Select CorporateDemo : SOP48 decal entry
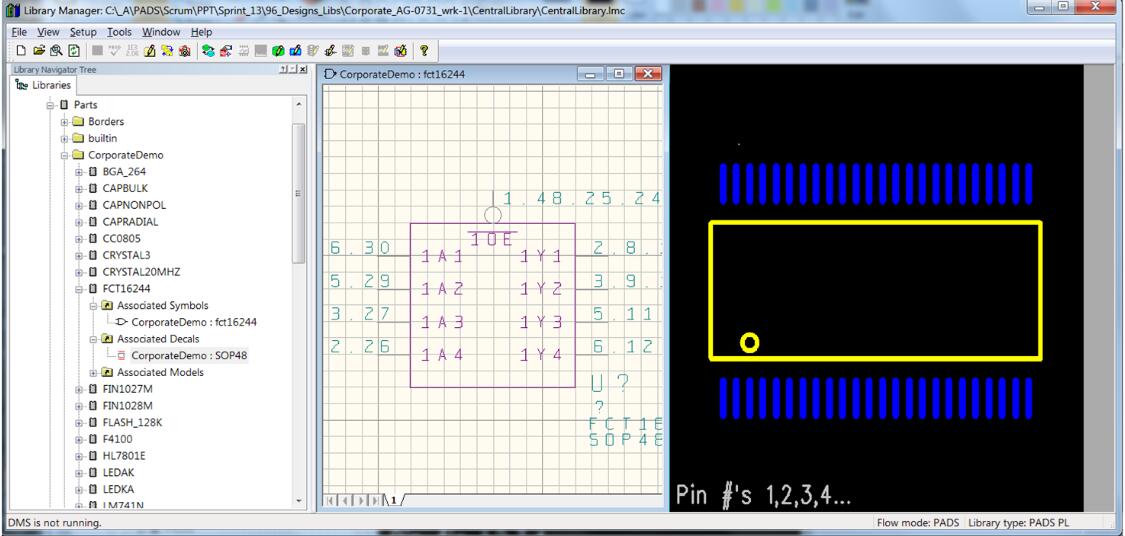Image resolution: width=1125 pixels, height=536 pixels. point(189,356)
